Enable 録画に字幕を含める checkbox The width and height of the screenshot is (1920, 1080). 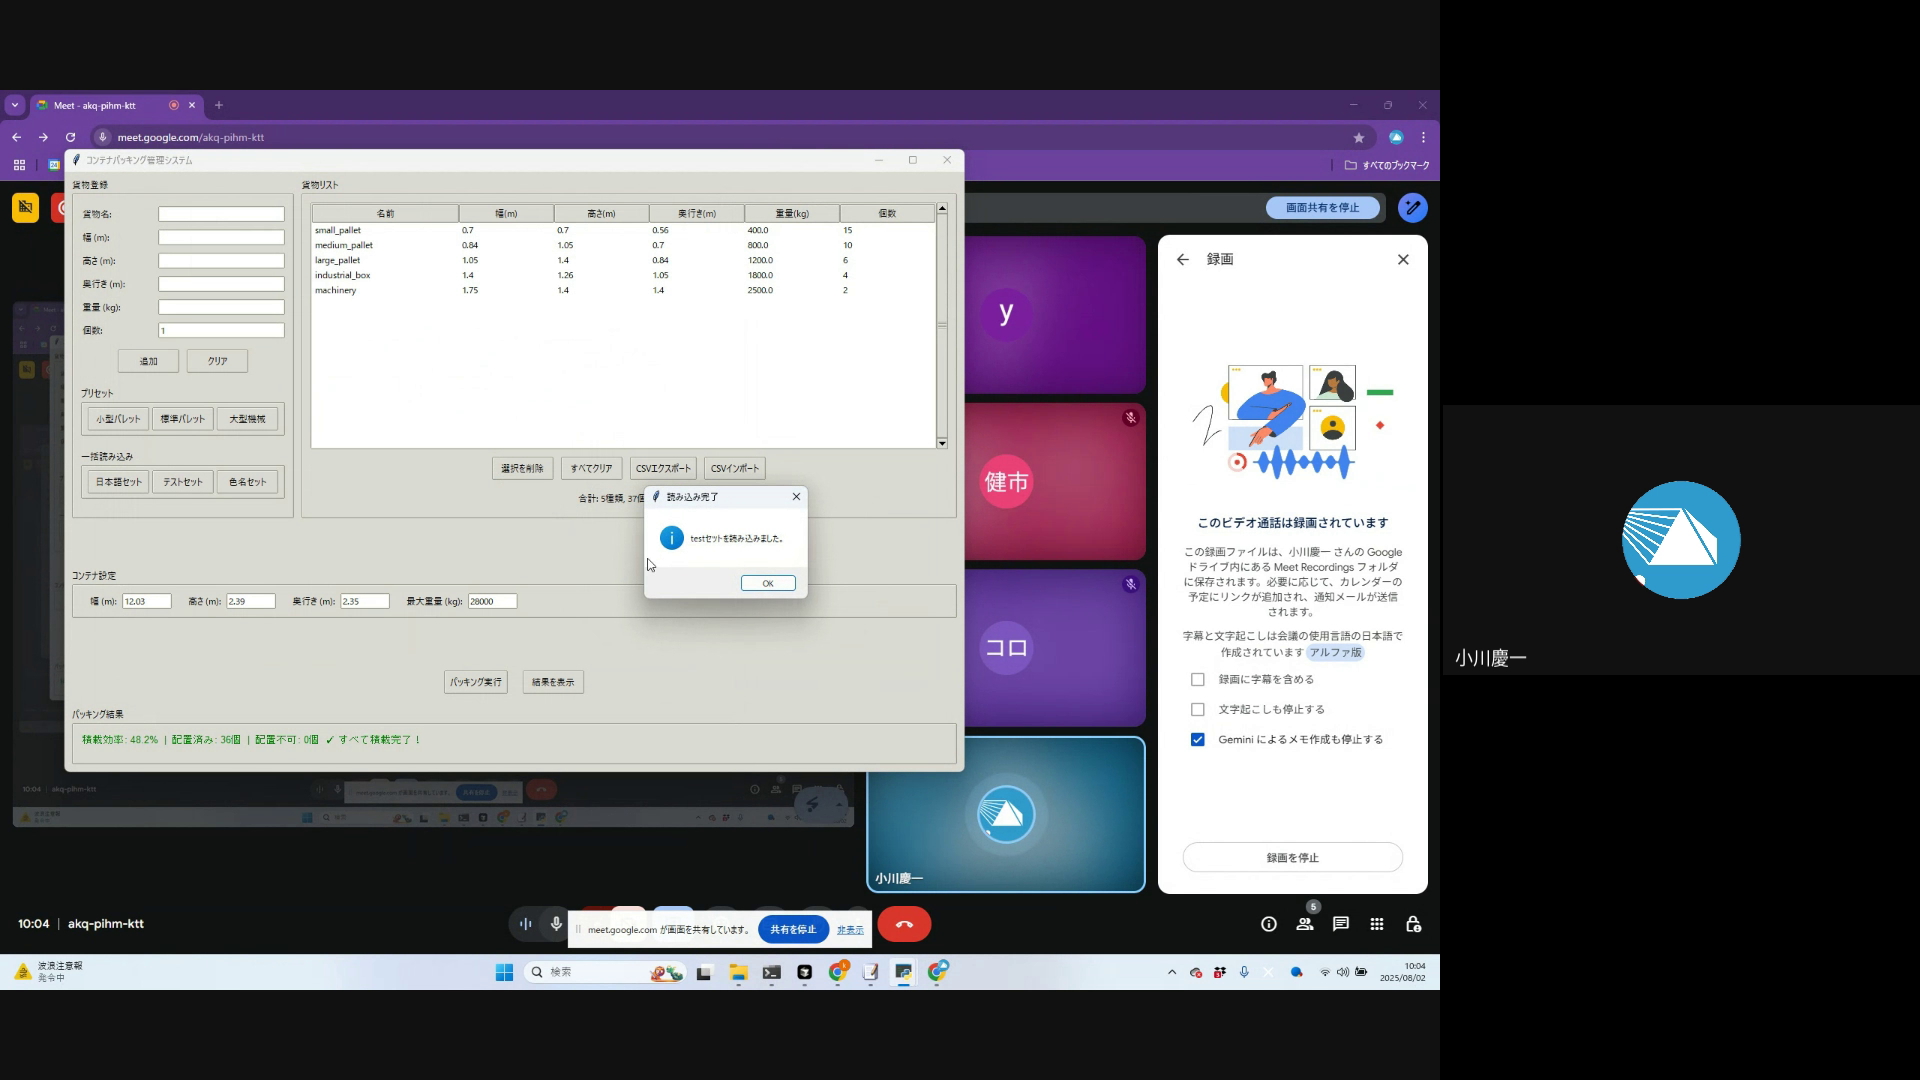pos(1197,679)
